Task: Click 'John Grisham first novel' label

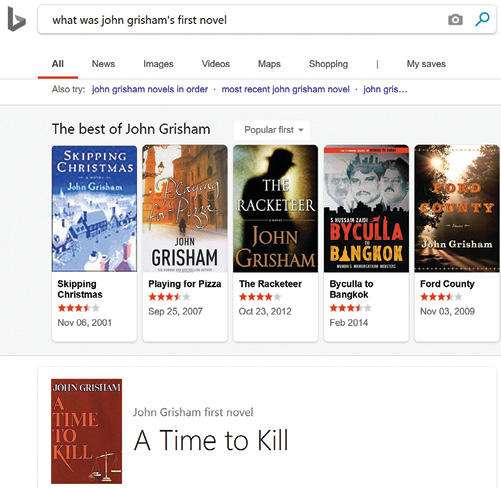Action: [x=193, y=412]
